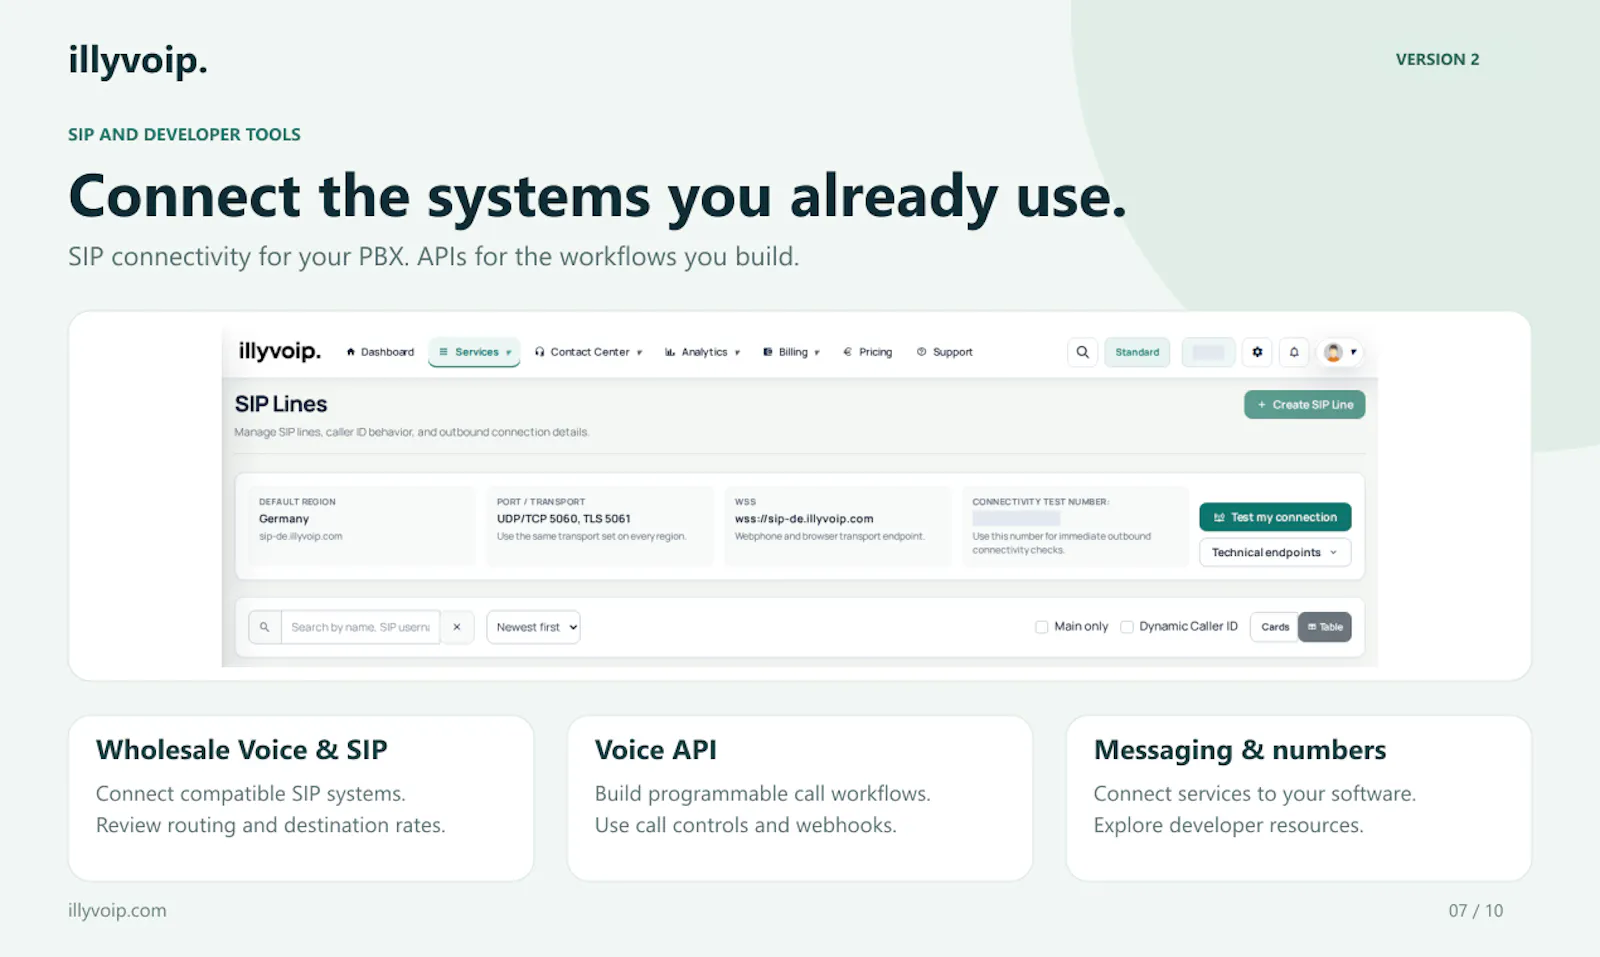Screen dimensions: 1600x957
Task: Expand Technical endpoints dropdown
Action: click(1275, 552)
